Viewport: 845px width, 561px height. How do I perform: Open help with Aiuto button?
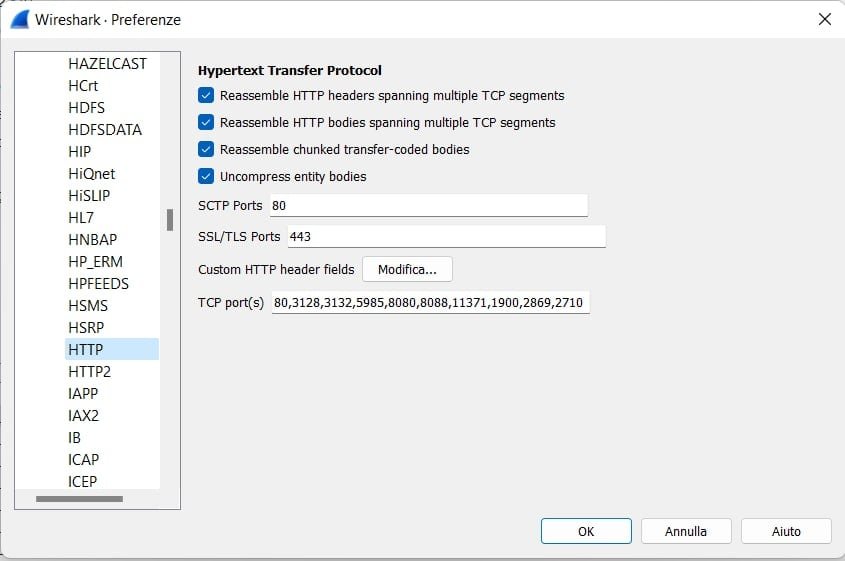786,531
